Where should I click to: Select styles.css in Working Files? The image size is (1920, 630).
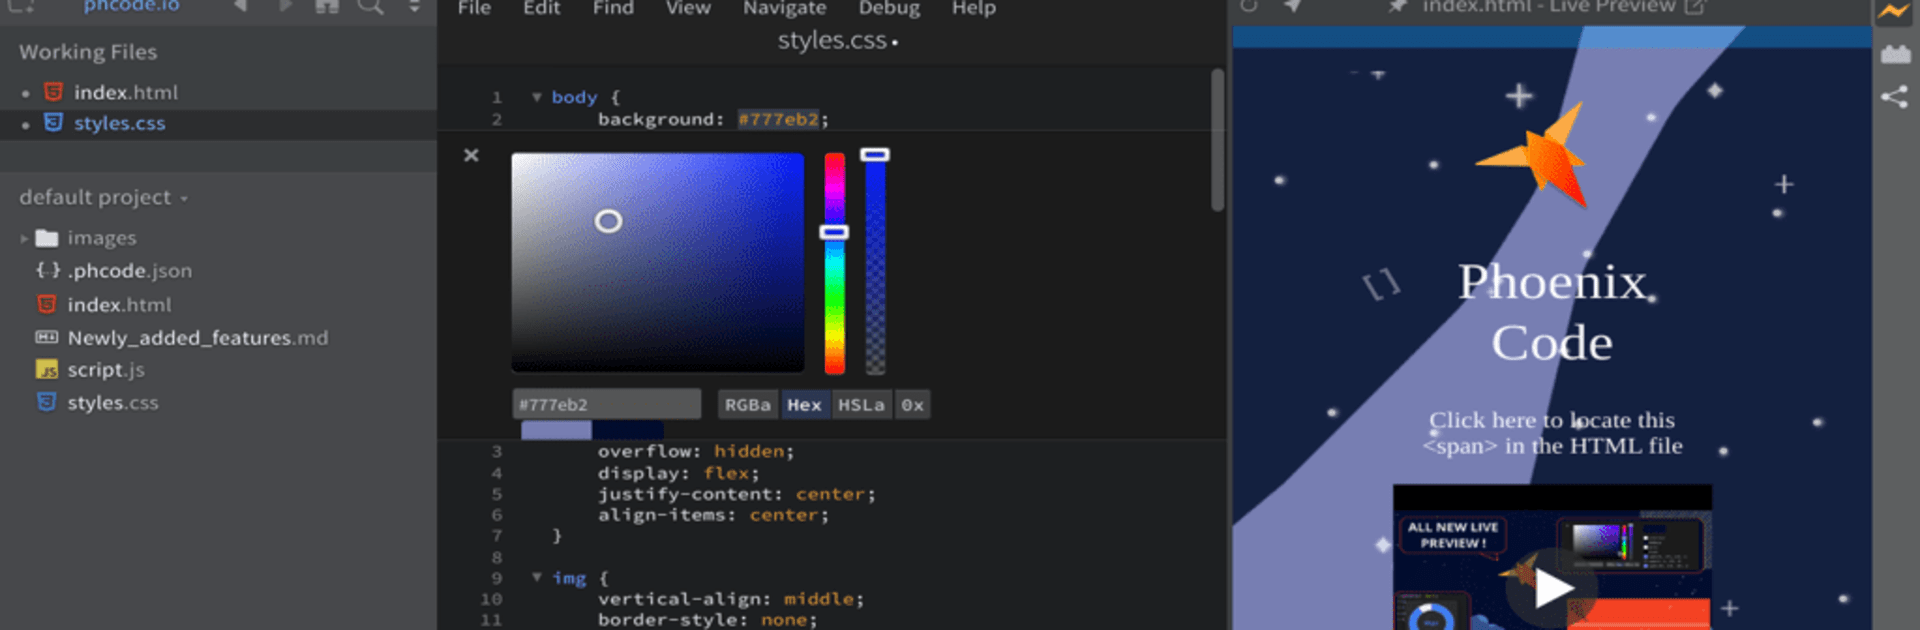point(120,123)
